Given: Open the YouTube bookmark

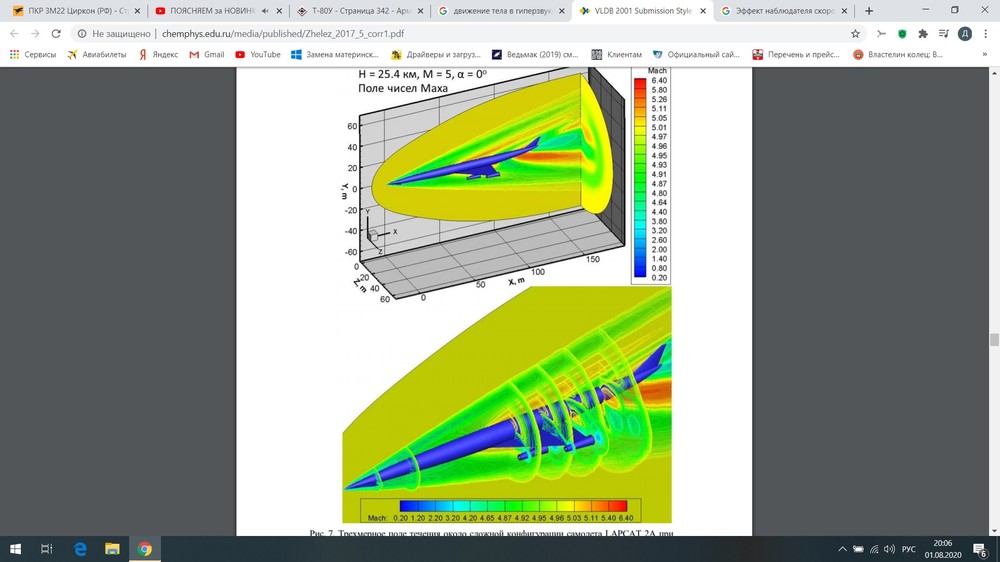Looking at the screenshot, I should 258,55.
